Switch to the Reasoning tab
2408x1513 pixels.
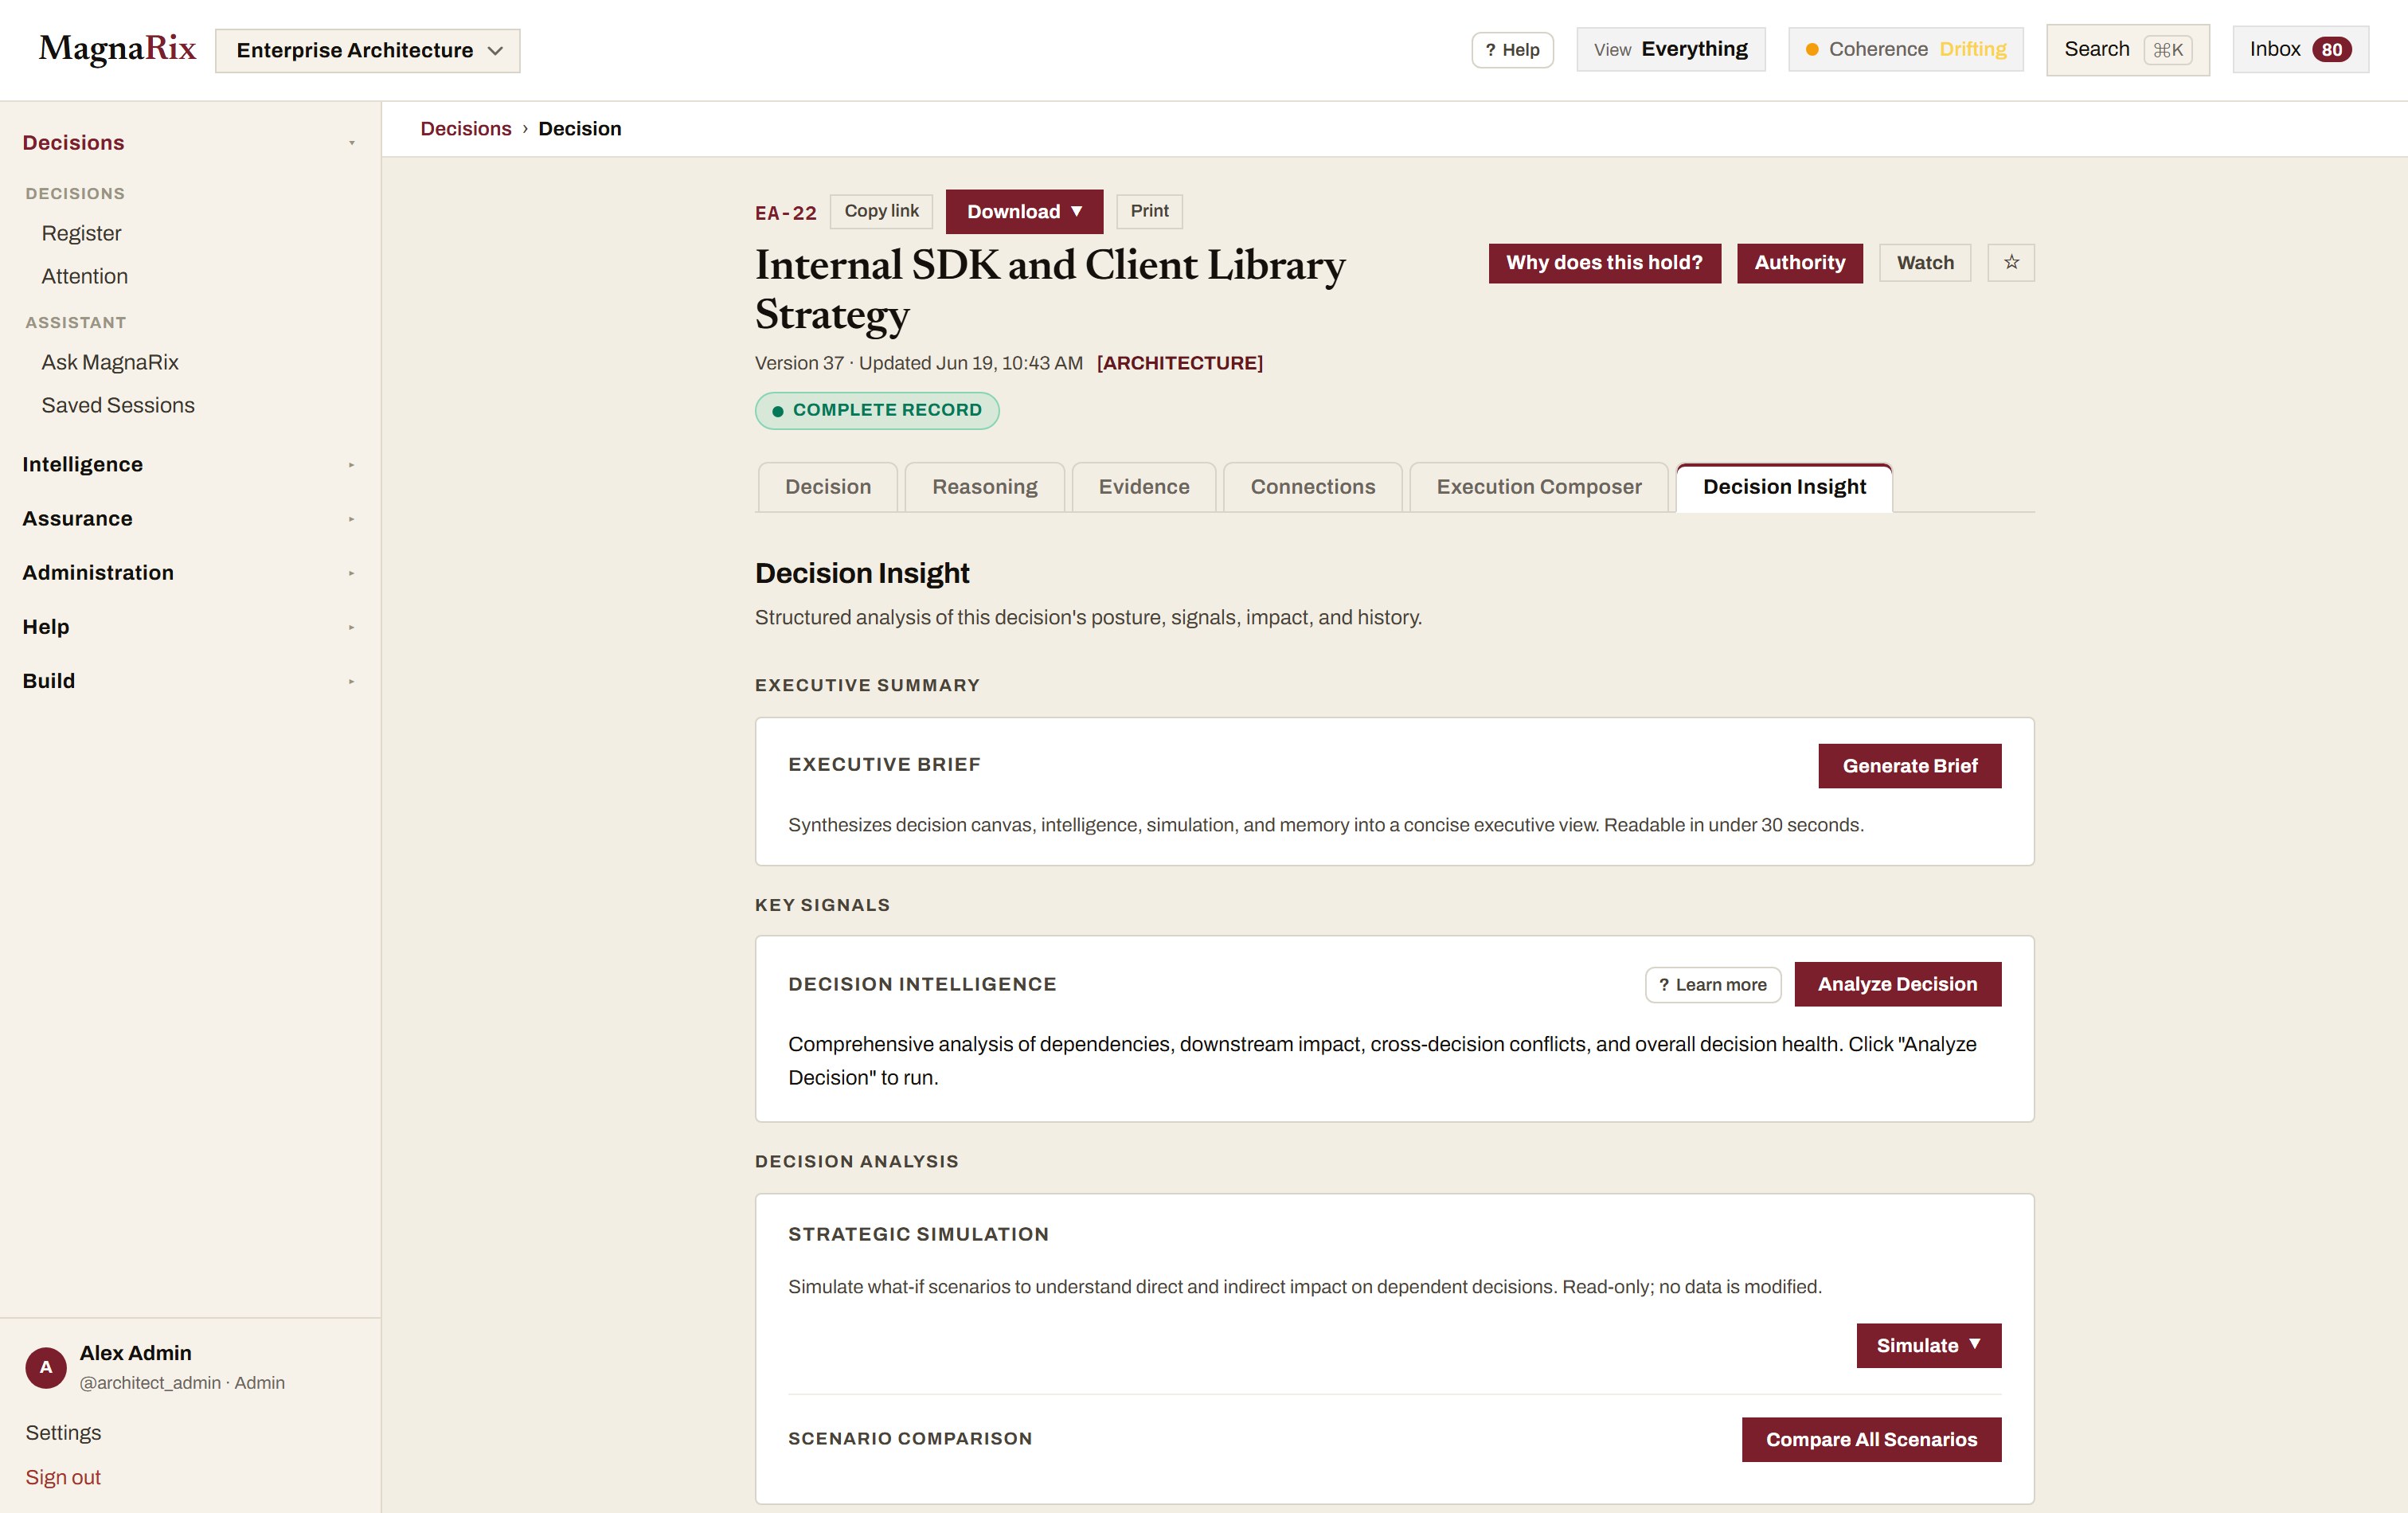pyautogui.click(x=984, y=487)
